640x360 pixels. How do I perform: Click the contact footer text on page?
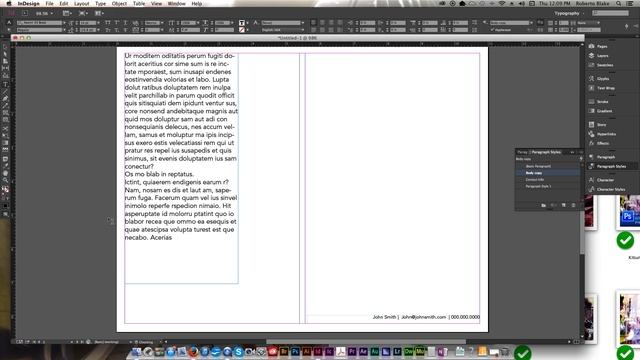pos(426,317)
